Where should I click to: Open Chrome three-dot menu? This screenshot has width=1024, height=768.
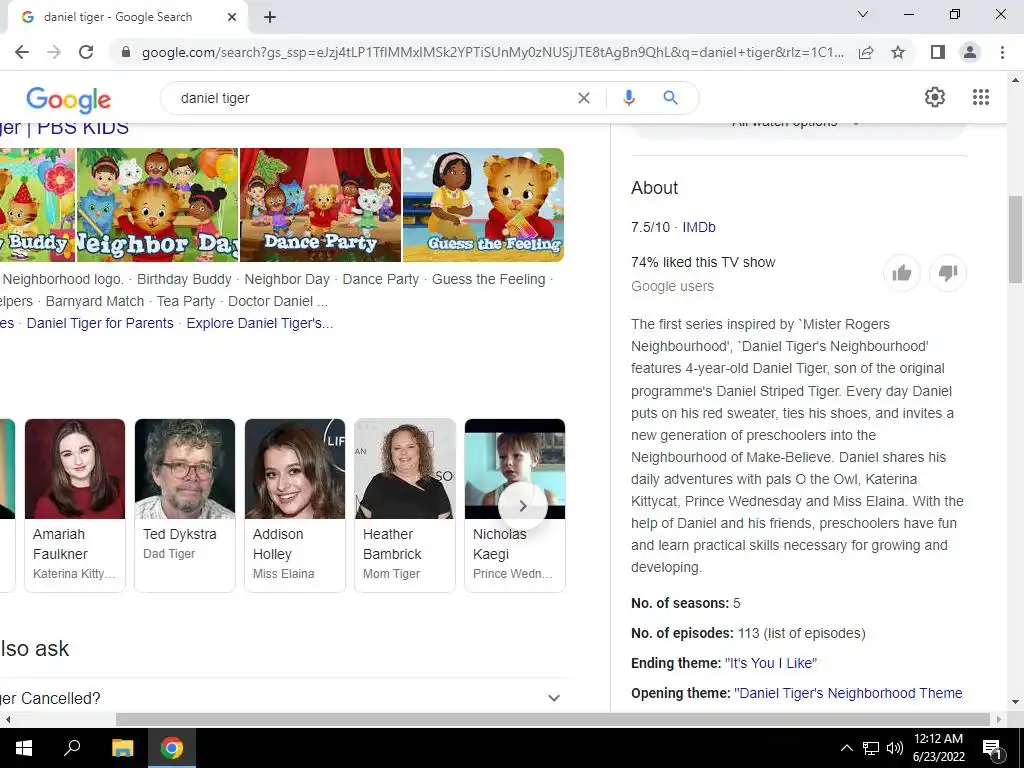pyautogui.click(x=1002, y=52)
